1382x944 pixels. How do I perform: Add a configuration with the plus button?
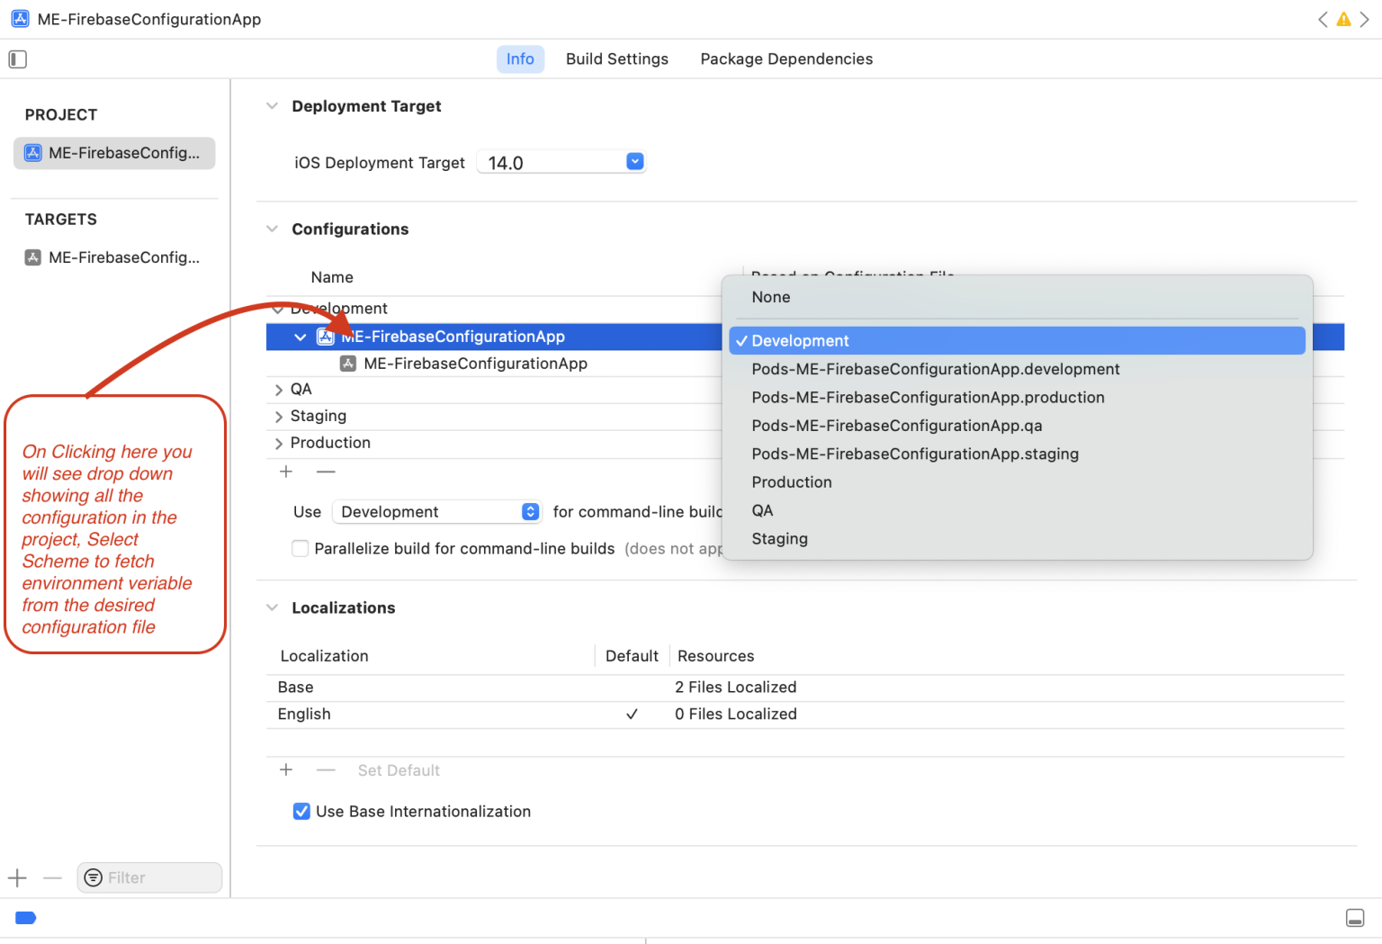(286, 471)
